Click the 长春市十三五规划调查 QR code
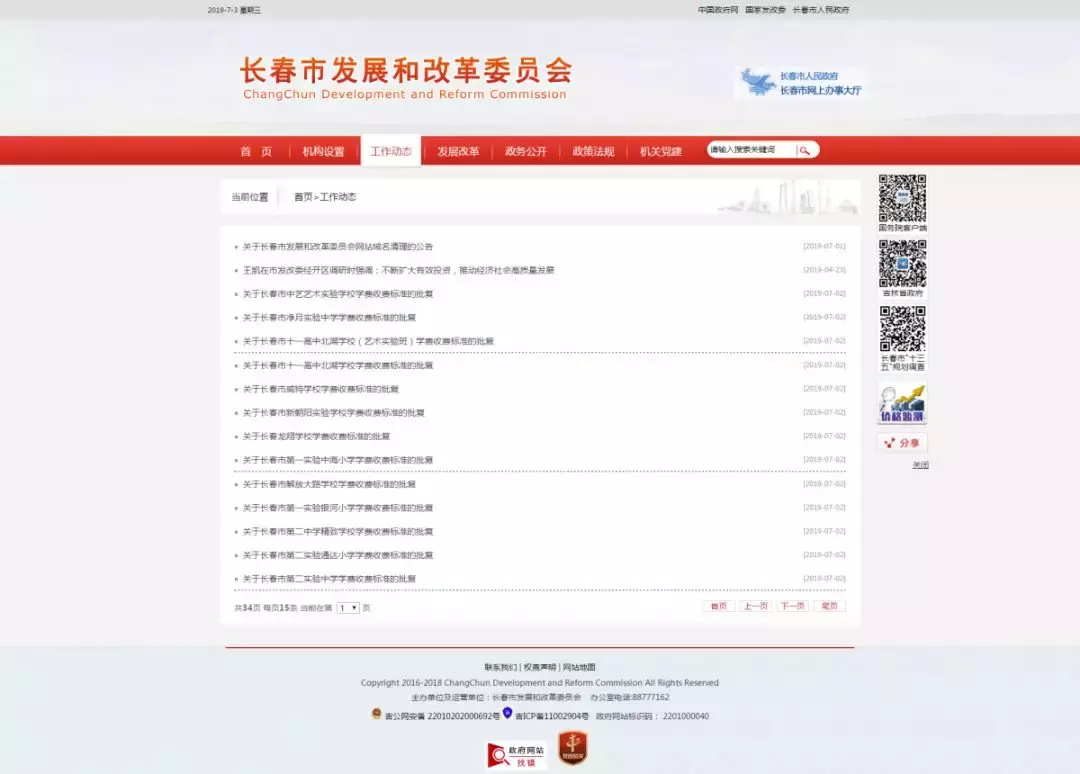 pos(902,327)
